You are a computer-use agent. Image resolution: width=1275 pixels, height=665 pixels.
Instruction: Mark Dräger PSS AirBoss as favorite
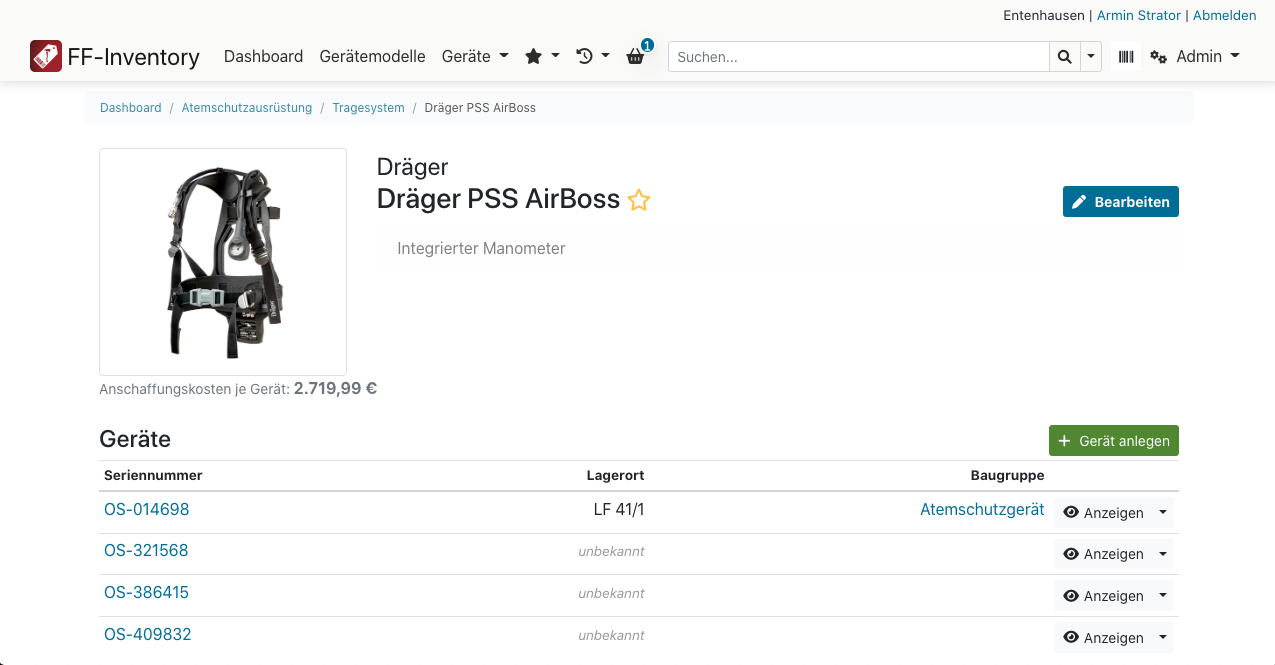[x=638, y=200]
